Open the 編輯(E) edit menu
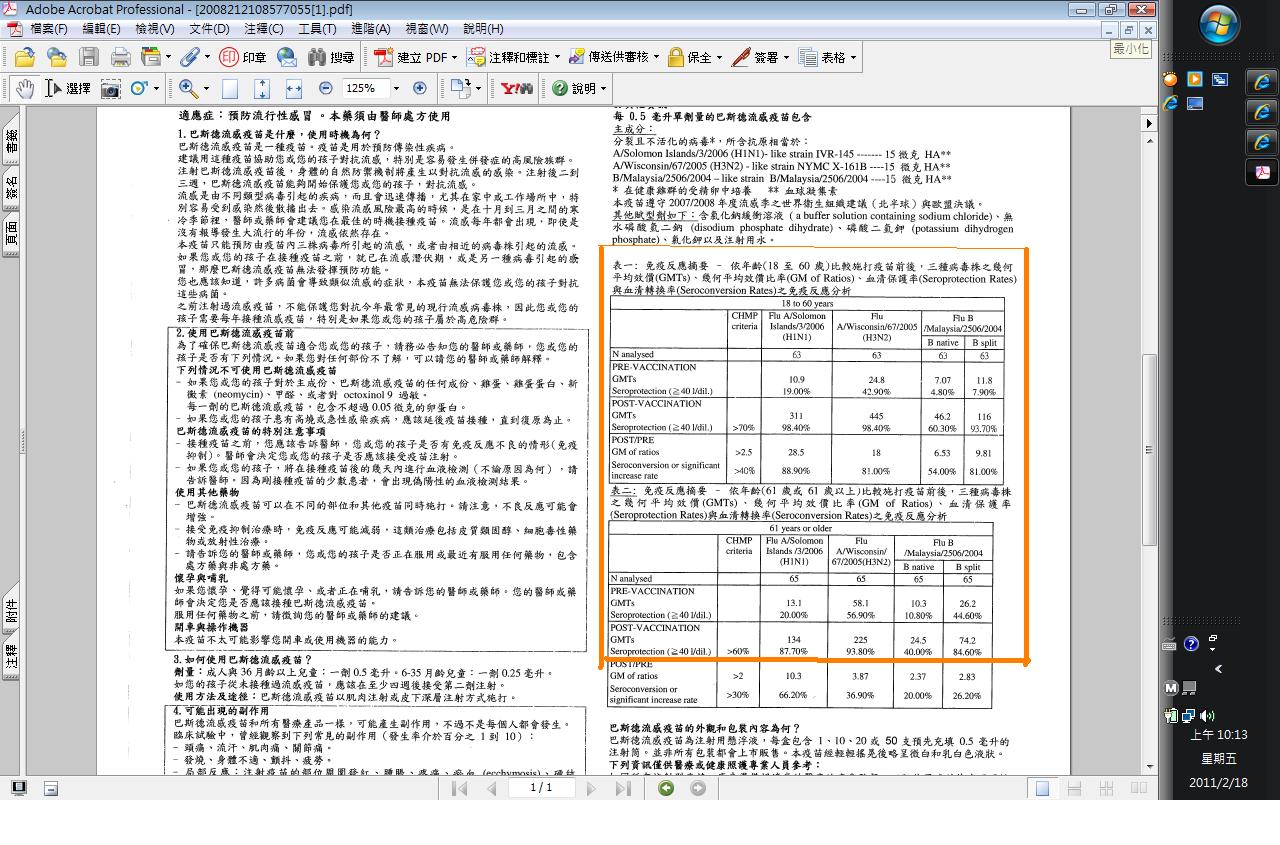The height and width of the screenshot is (845, 1280). 102,29
